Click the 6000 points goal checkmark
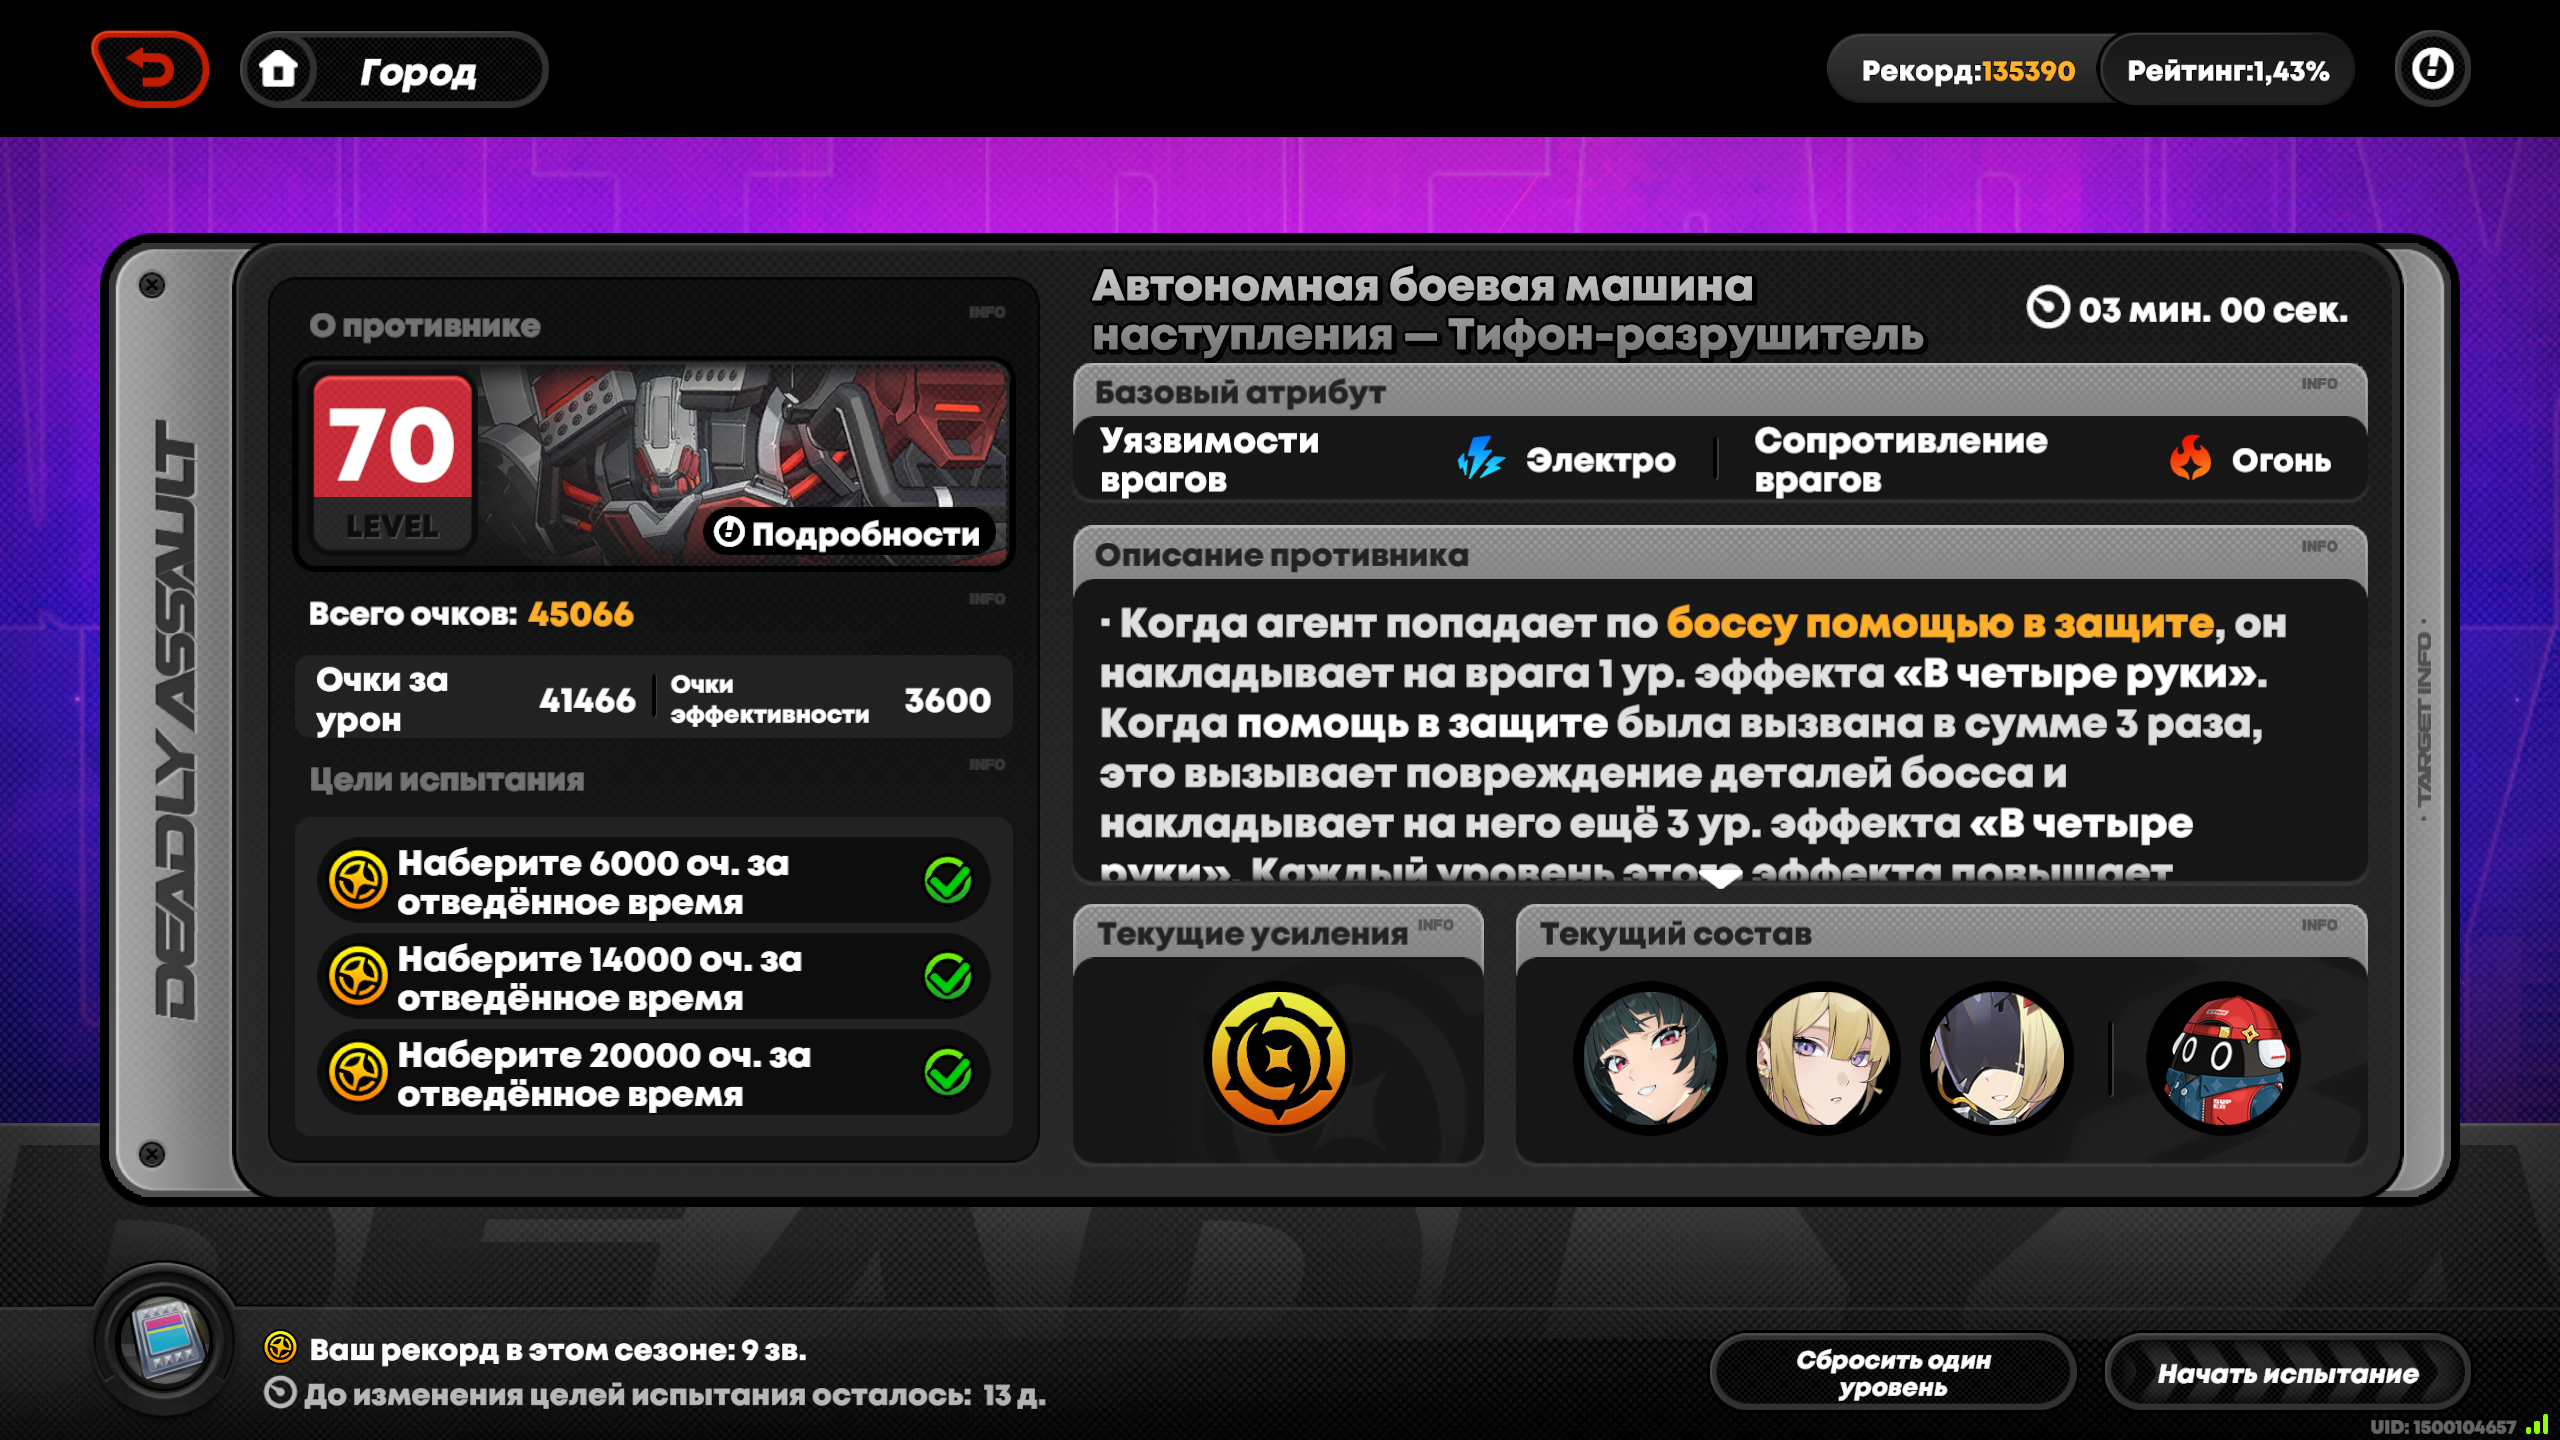 947,881
